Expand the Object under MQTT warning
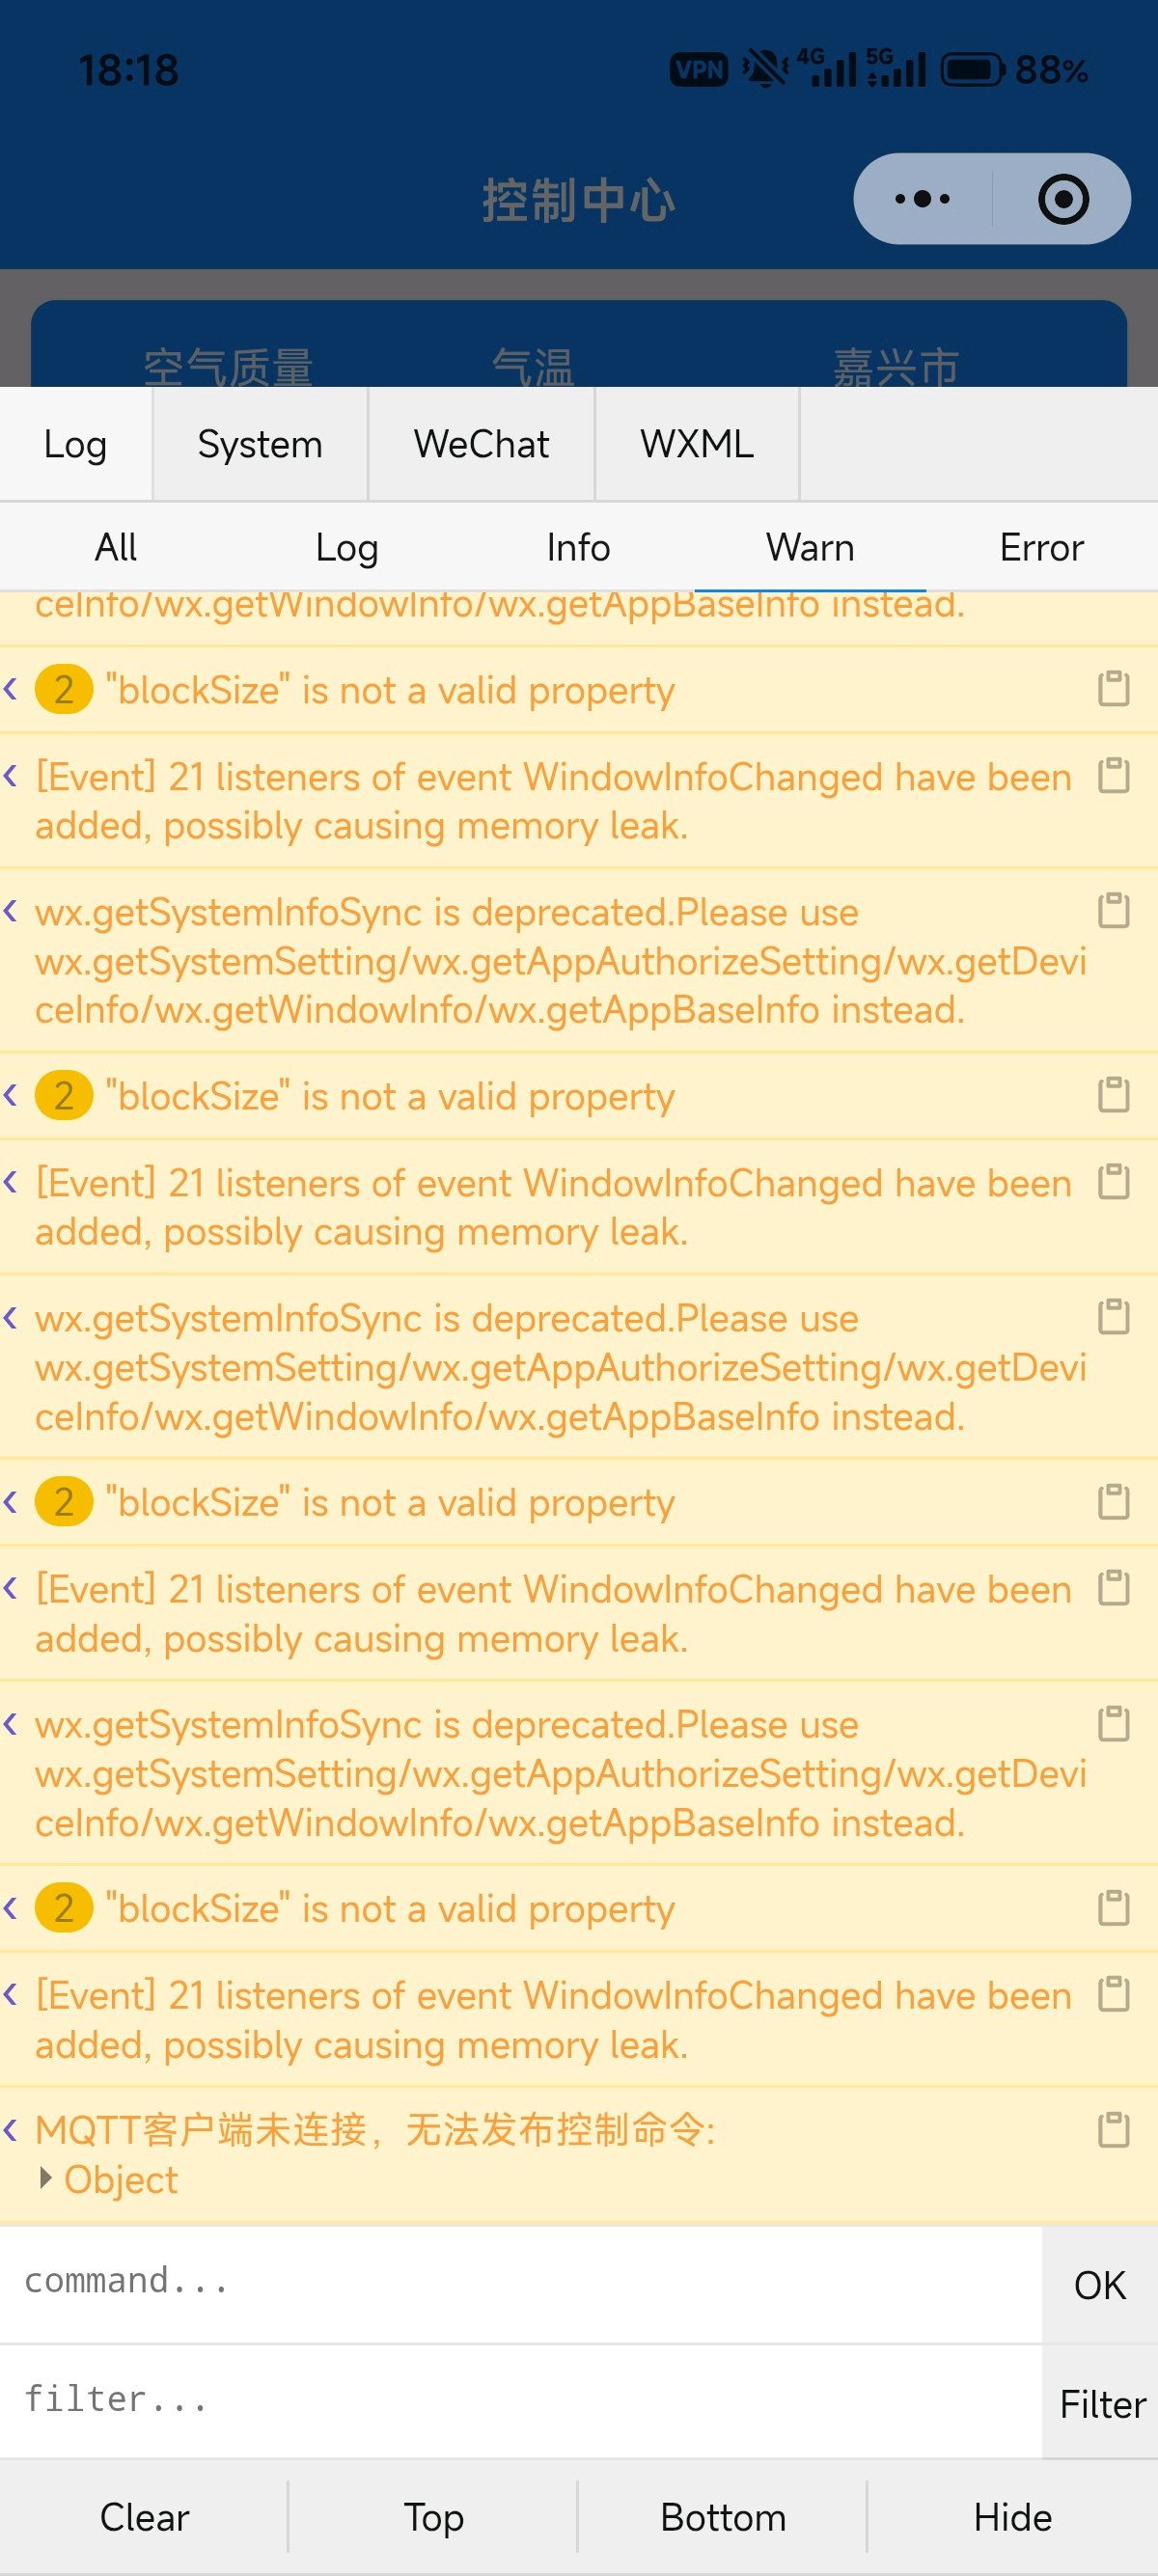The width and height of the screenshot is (1158, 2576). [x=108, y=2179]
